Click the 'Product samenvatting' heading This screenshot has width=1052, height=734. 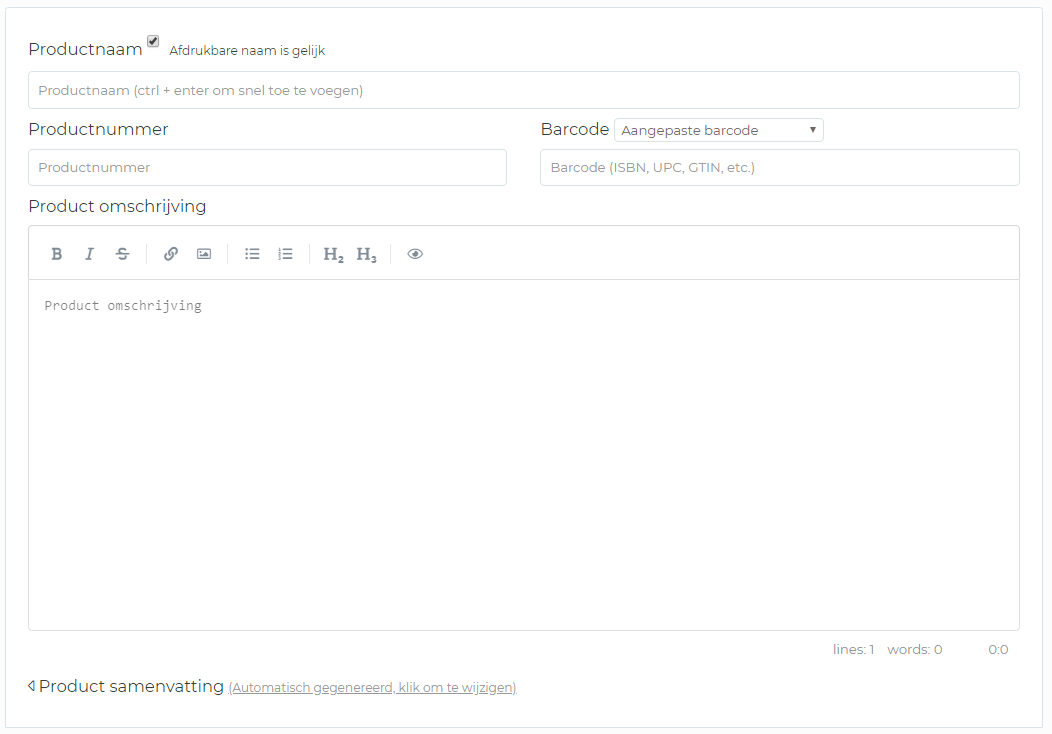[x=131, y=686]
